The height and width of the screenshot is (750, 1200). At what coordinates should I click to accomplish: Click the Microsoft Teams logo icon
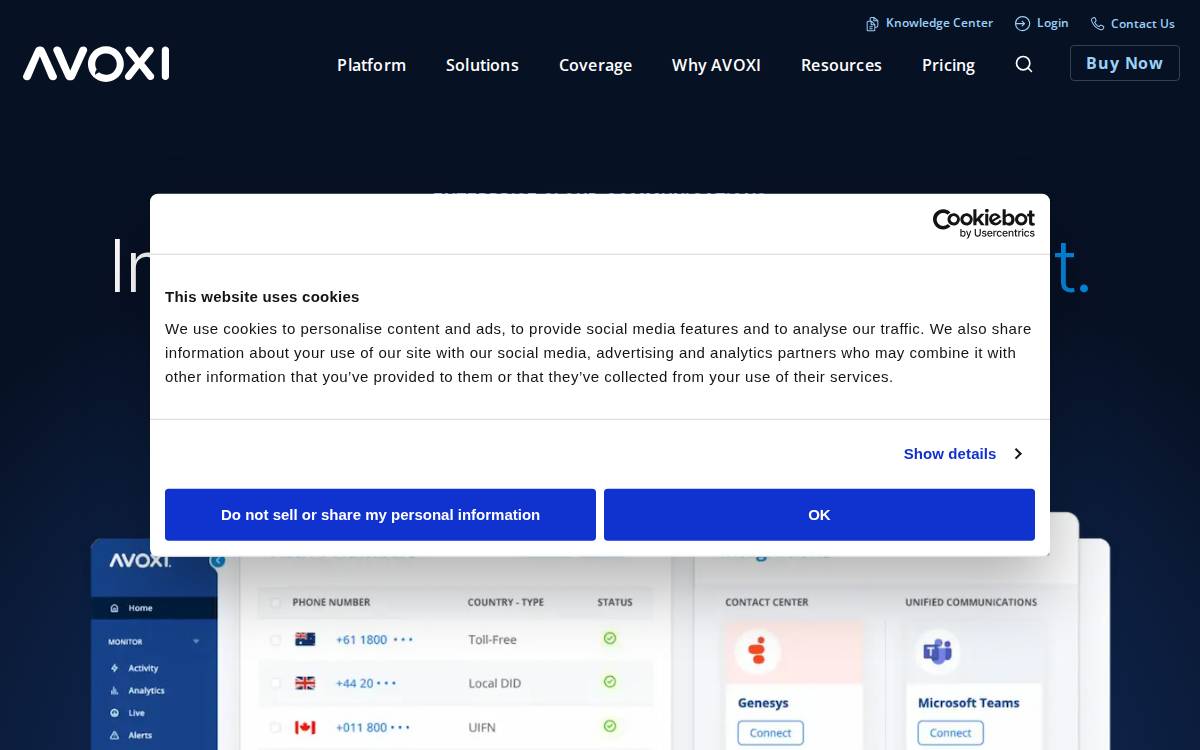click(x=937, y=652)
